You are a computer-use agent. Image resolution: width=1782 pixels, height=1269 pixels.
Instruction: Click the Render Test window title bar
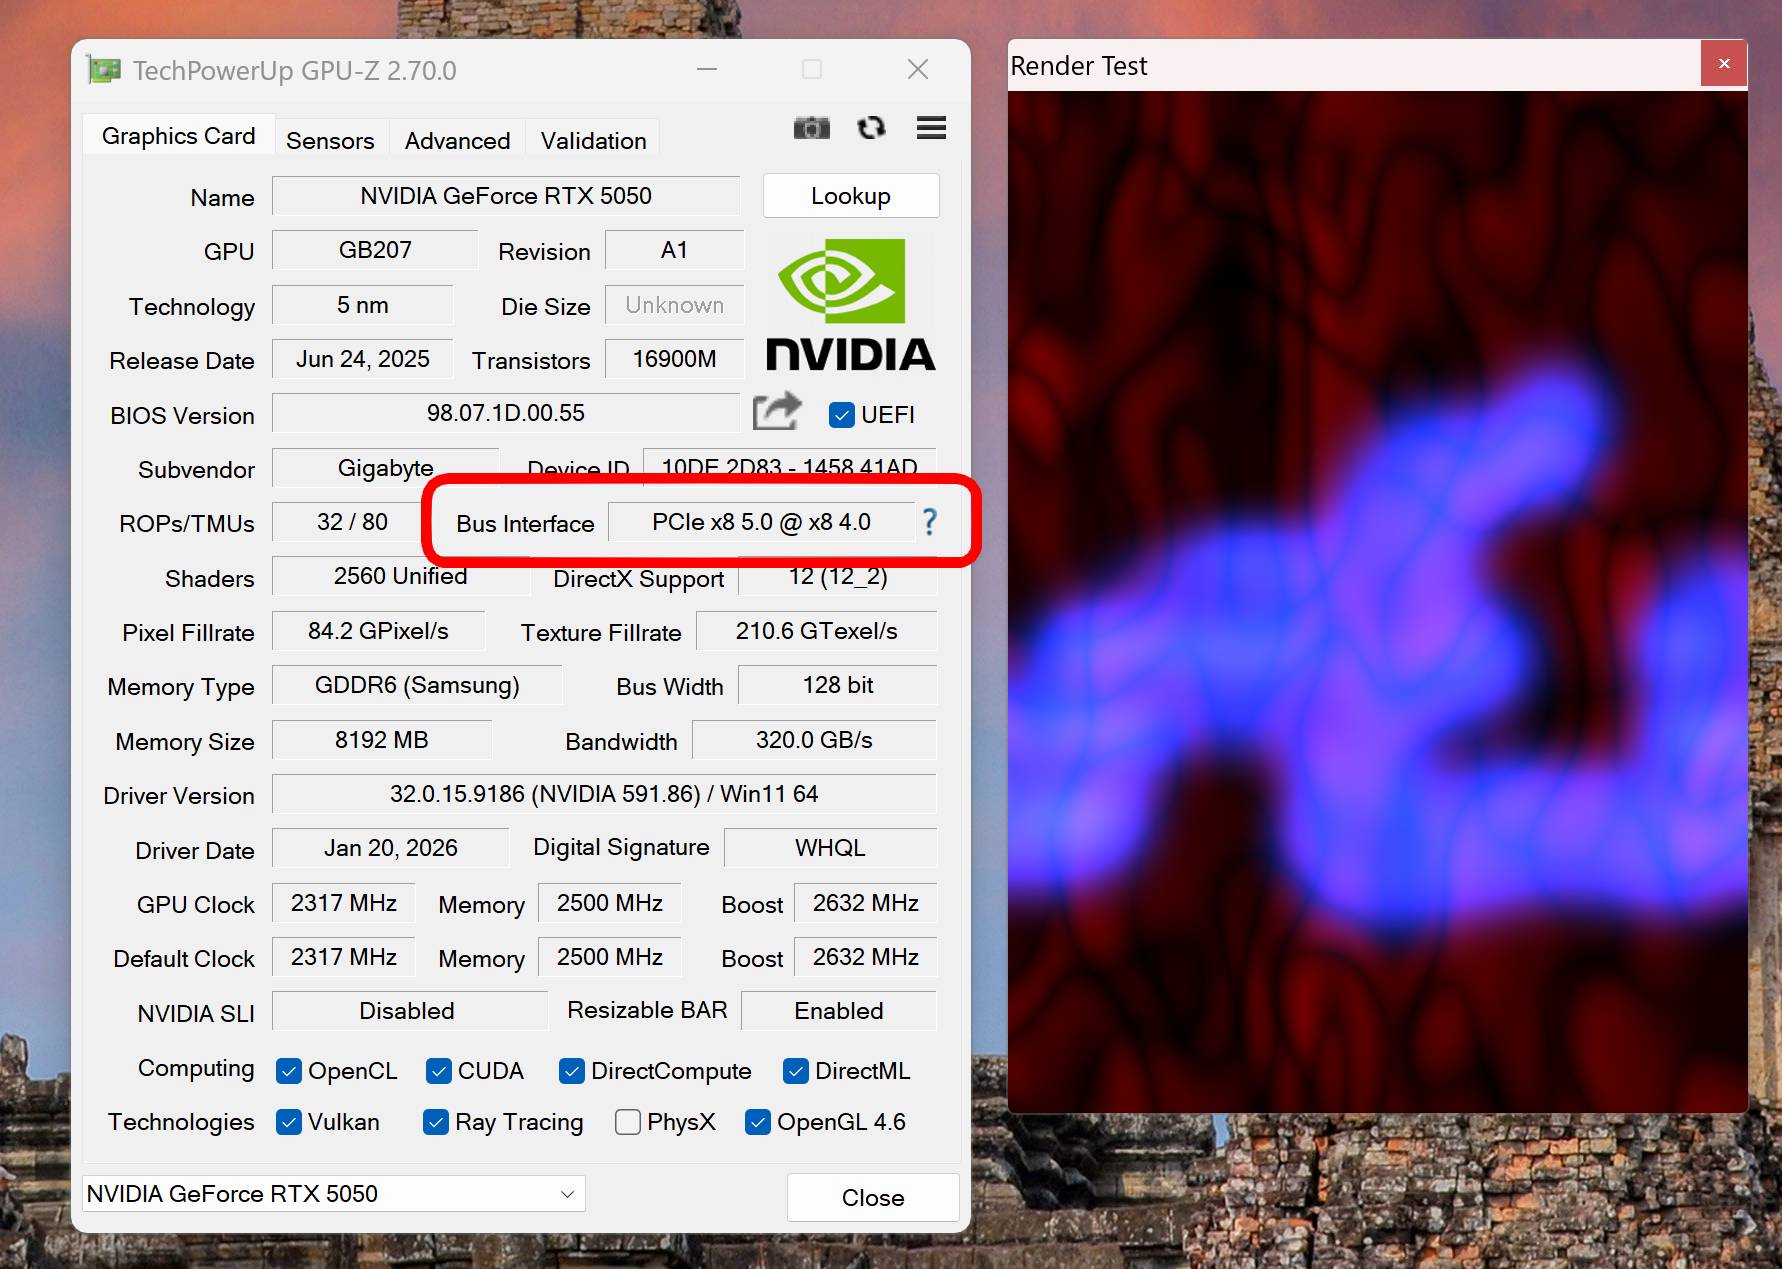point(1354,65)
